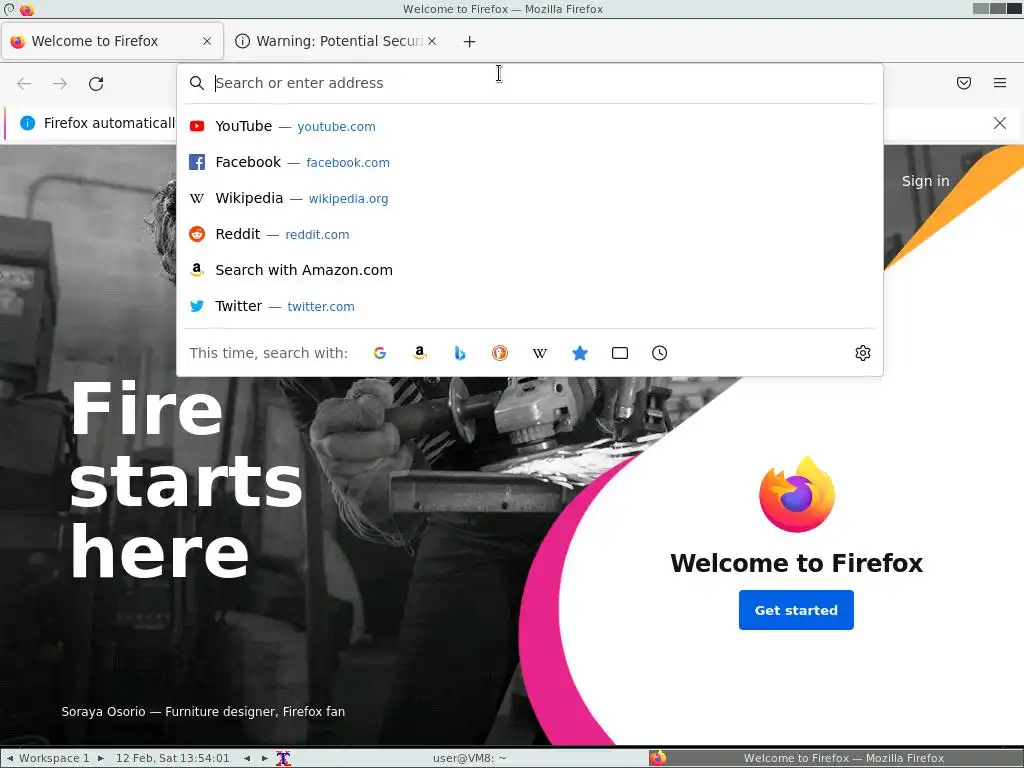Search this time with DuckDuckGo

[500, 353]
